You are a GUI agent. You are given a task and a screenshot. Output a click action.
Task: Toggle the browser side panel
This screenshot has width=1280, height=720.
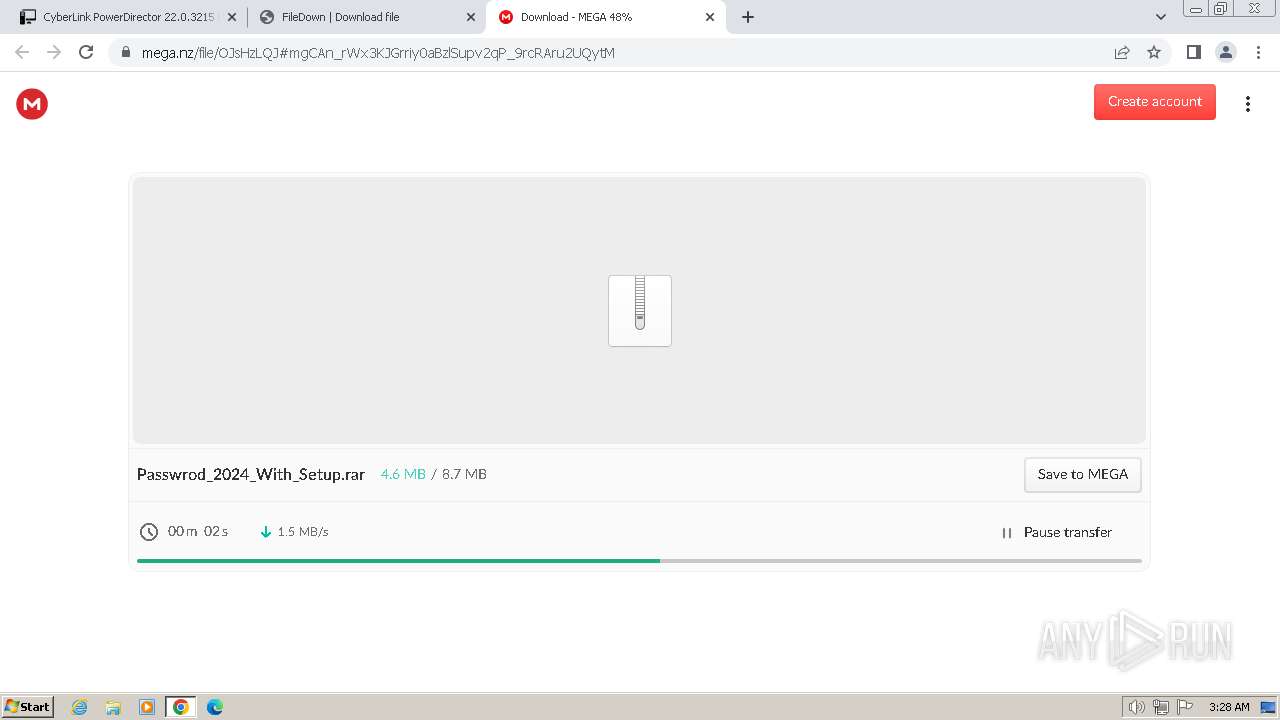1193,52
